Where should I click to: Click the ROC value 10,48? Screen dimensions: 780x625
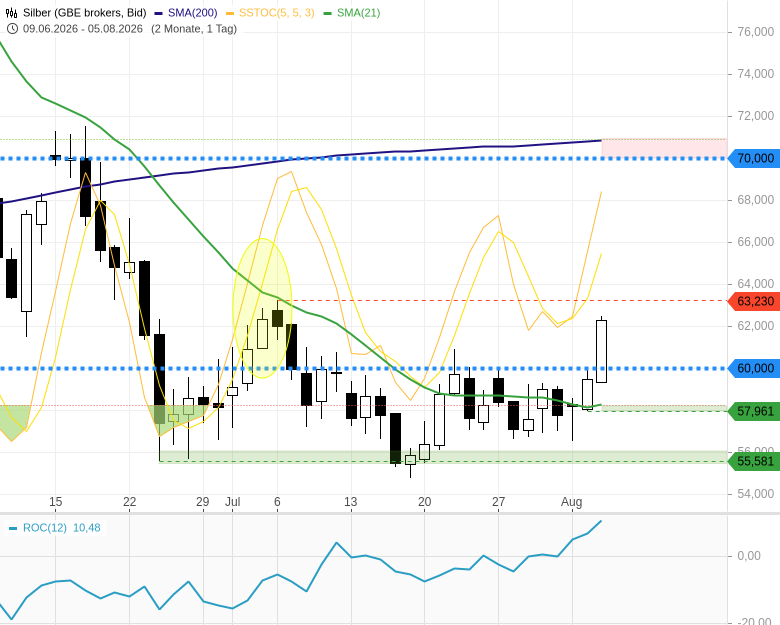(87, 527)
